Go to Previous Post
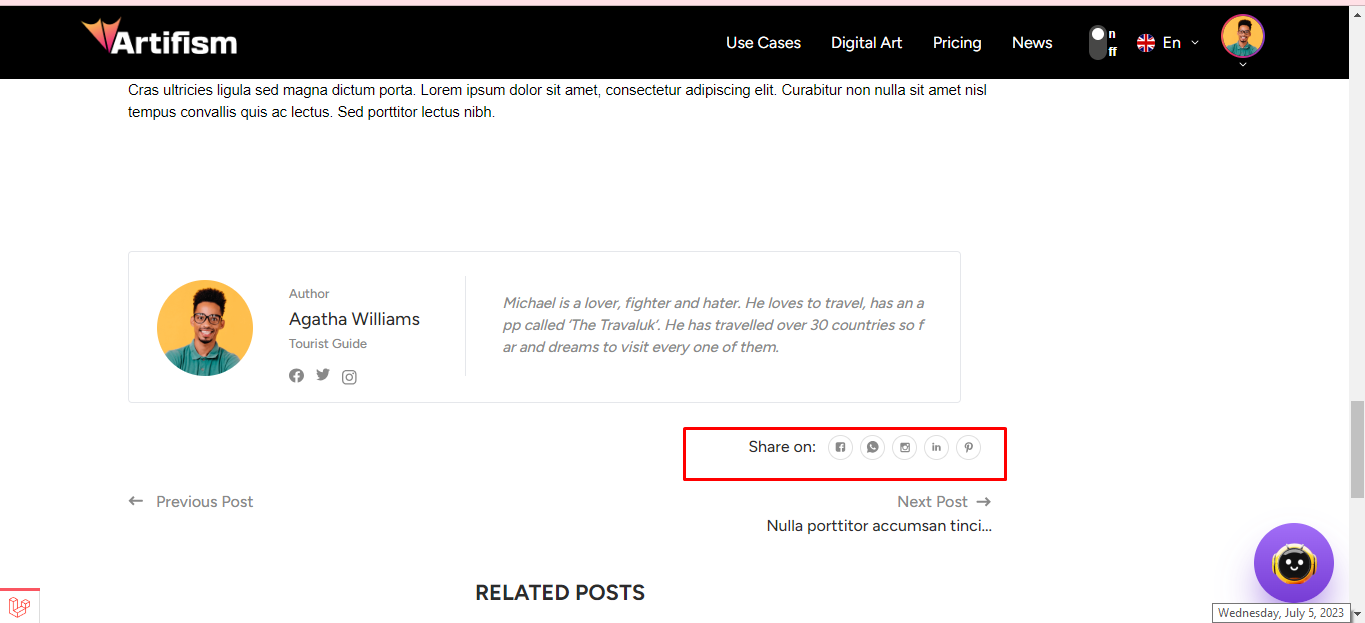Viewport: 1365px width, 623px height. [x=192, y=502]
